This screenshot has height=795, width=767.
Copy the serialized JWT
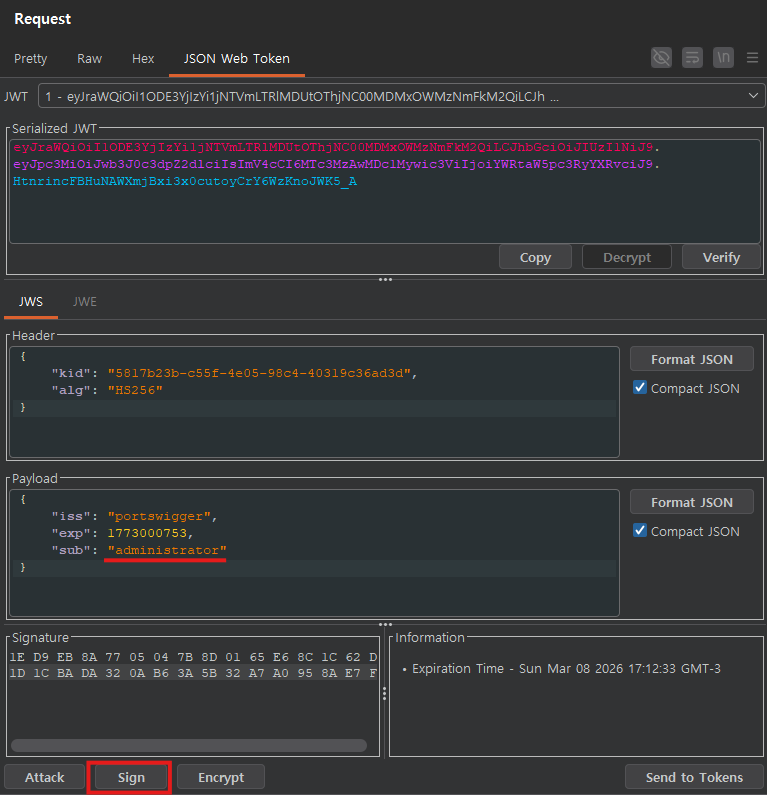pos(535,257)
